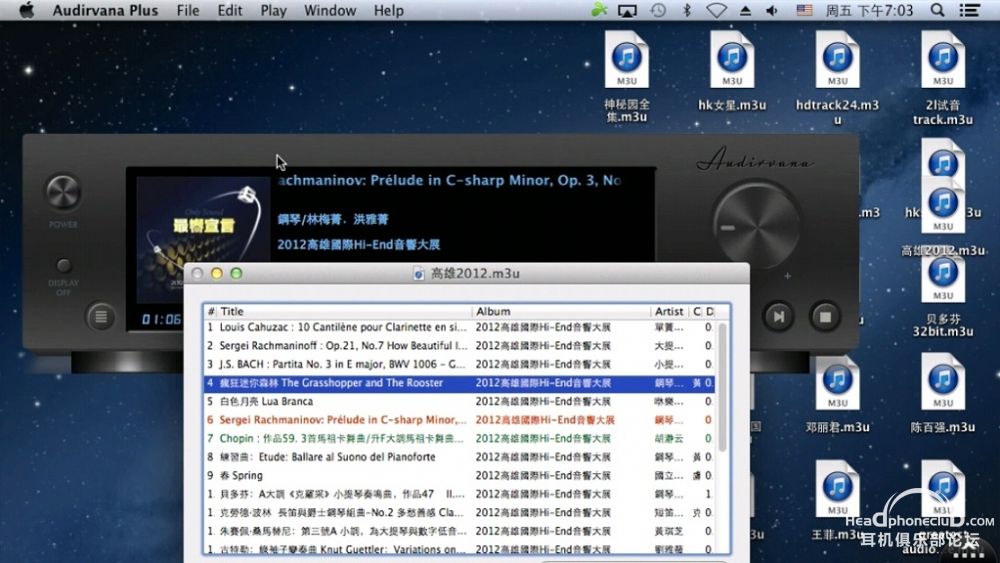Click the green leaf menu bar icon
Viewport: 1000px width, 563px height.
pos(599,10)
